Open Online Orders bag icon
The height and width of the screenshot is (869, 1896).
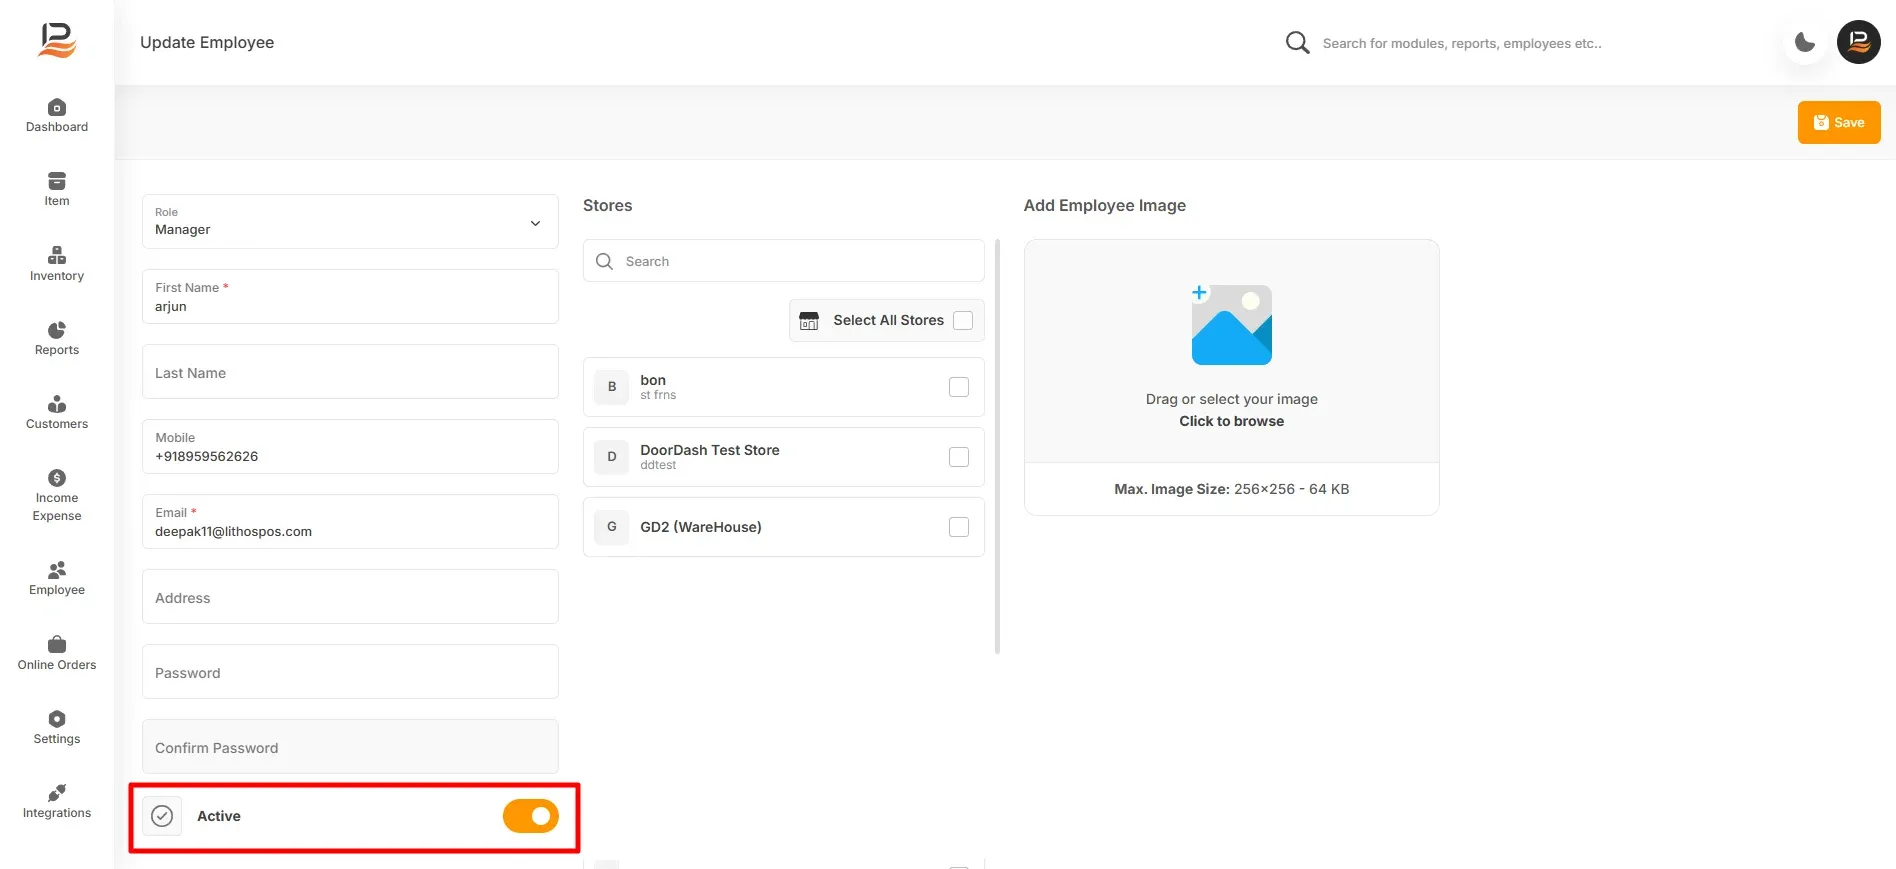point(57,644)
